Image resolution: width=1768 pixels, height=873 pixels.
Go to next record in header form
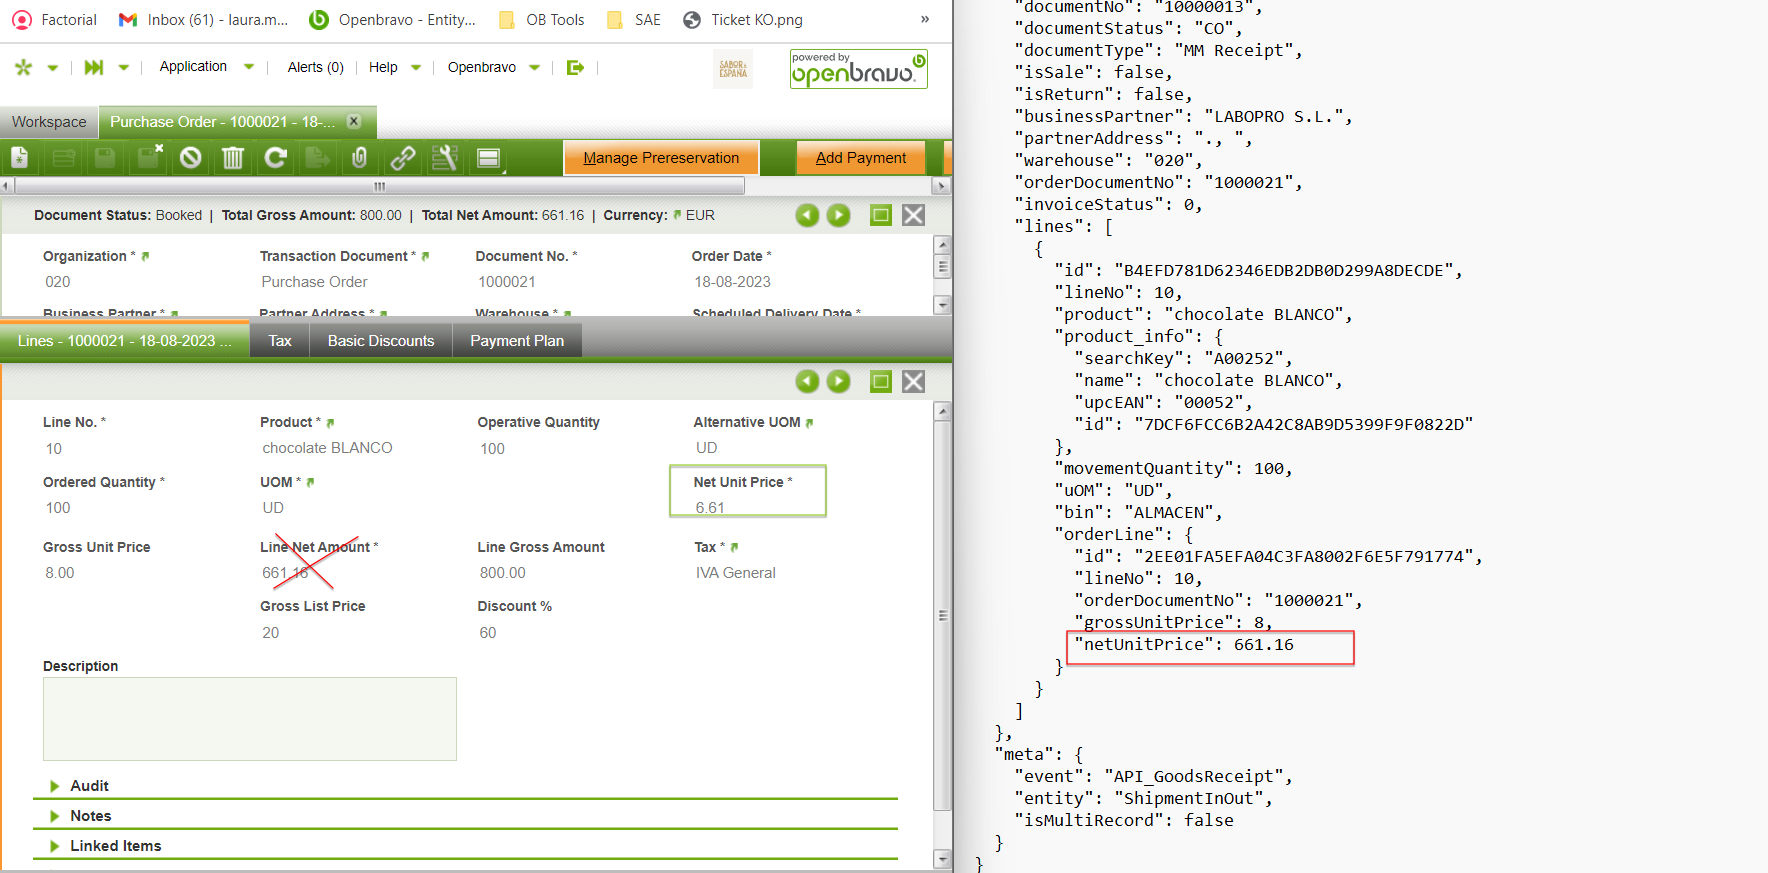[x=838, y=215]
